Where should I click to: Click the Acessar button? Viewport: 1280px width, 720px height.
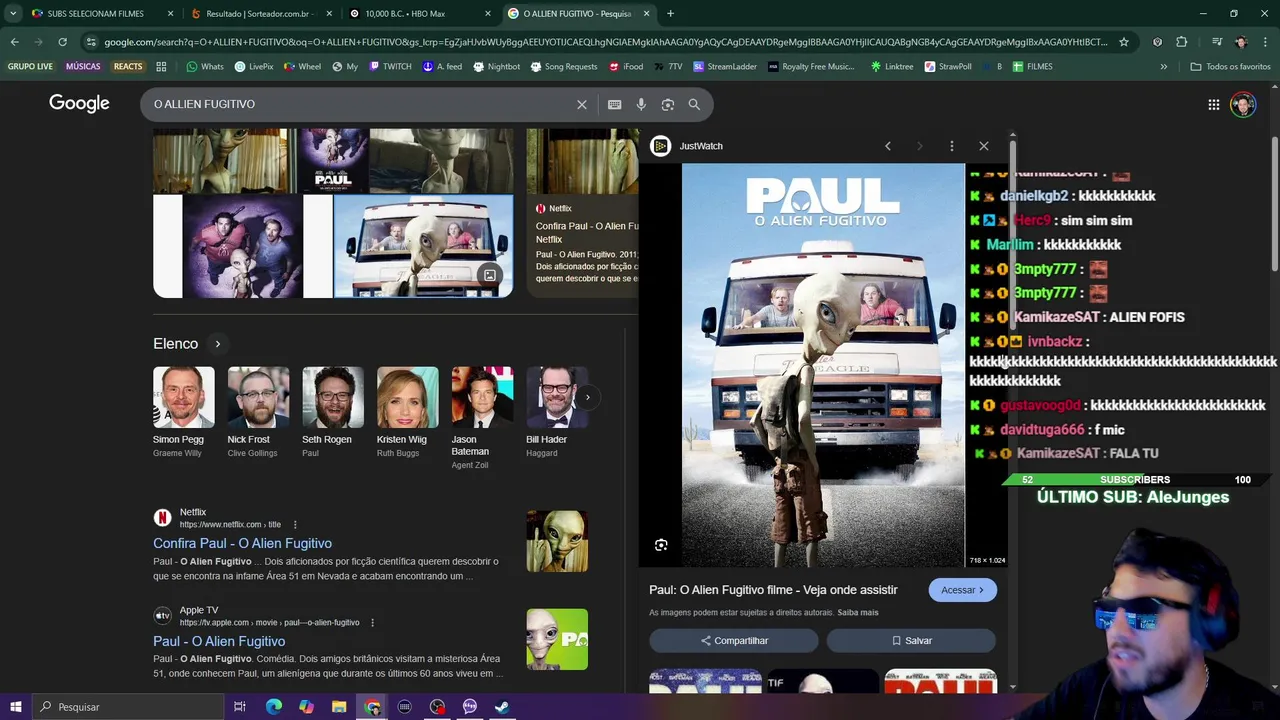point(962,590)
